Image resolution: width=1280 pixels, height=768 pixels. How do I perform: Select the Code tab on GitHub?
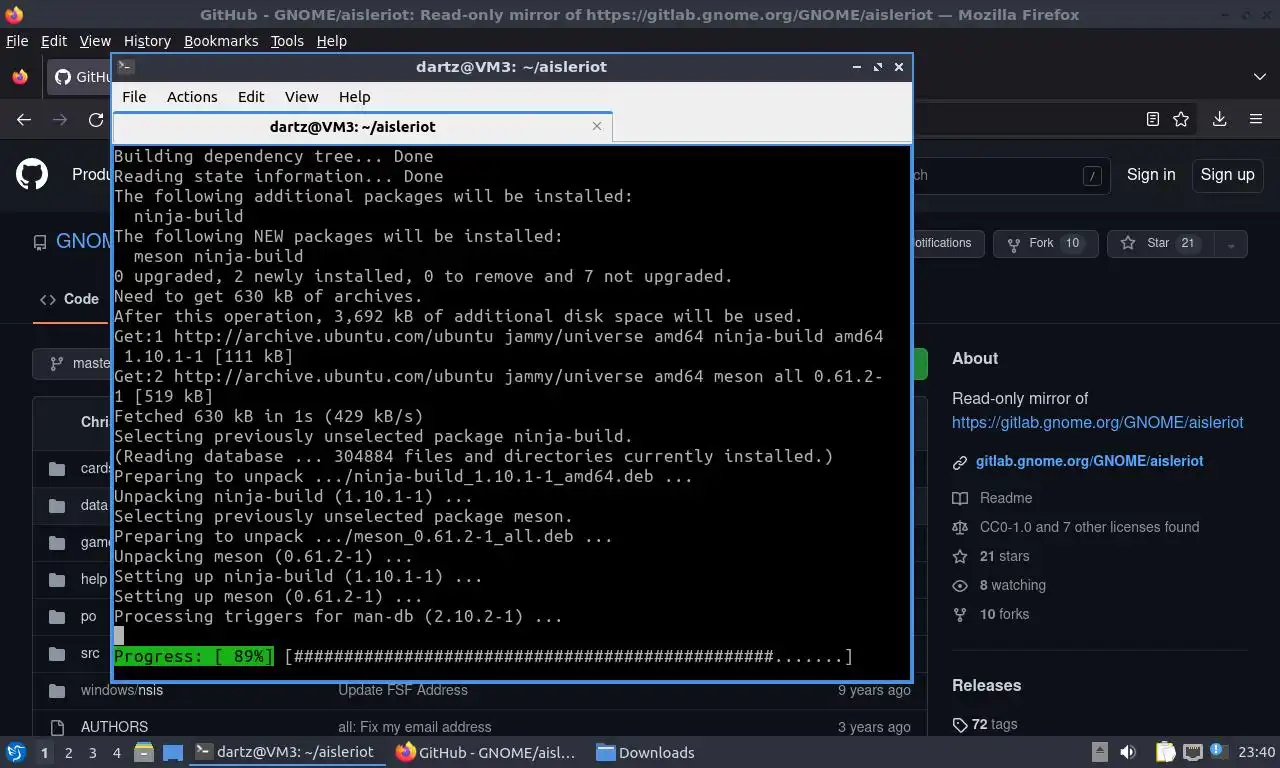(x=69, y=299)
